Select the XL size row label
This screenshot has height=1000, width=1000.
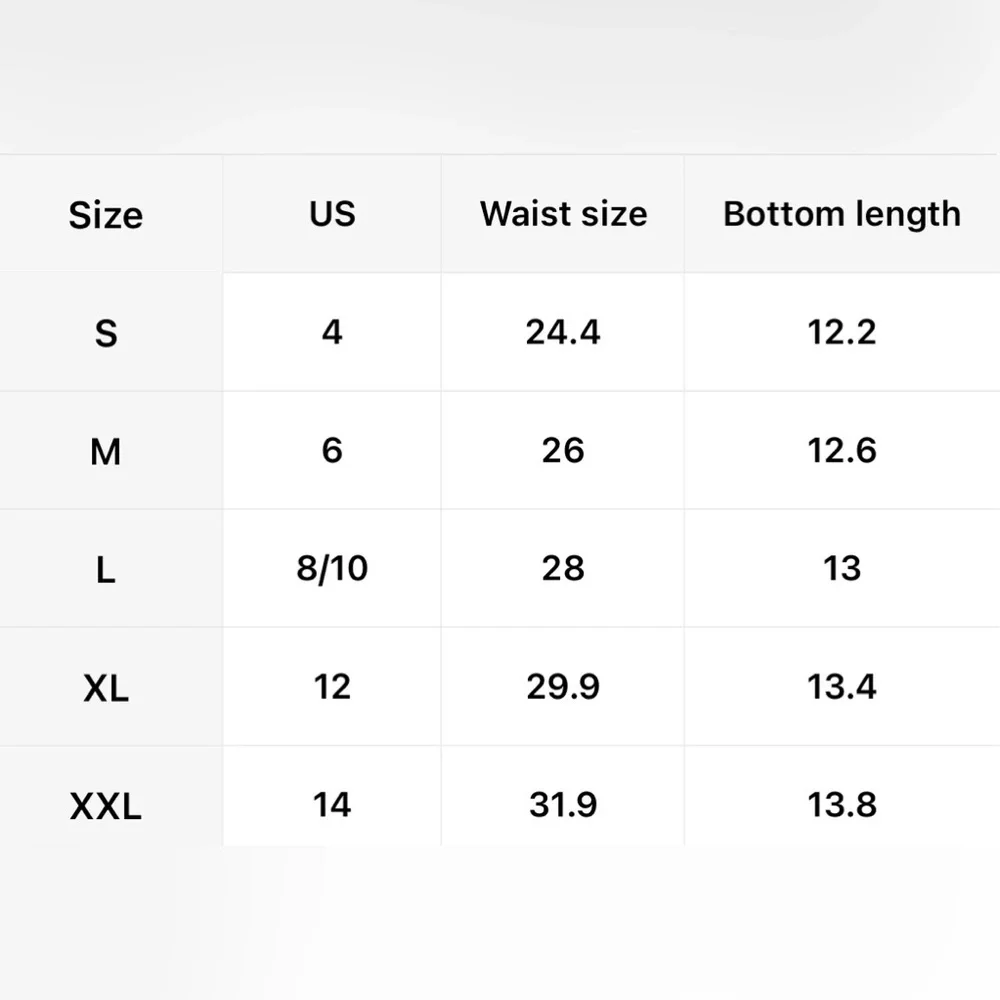[106, 688]
